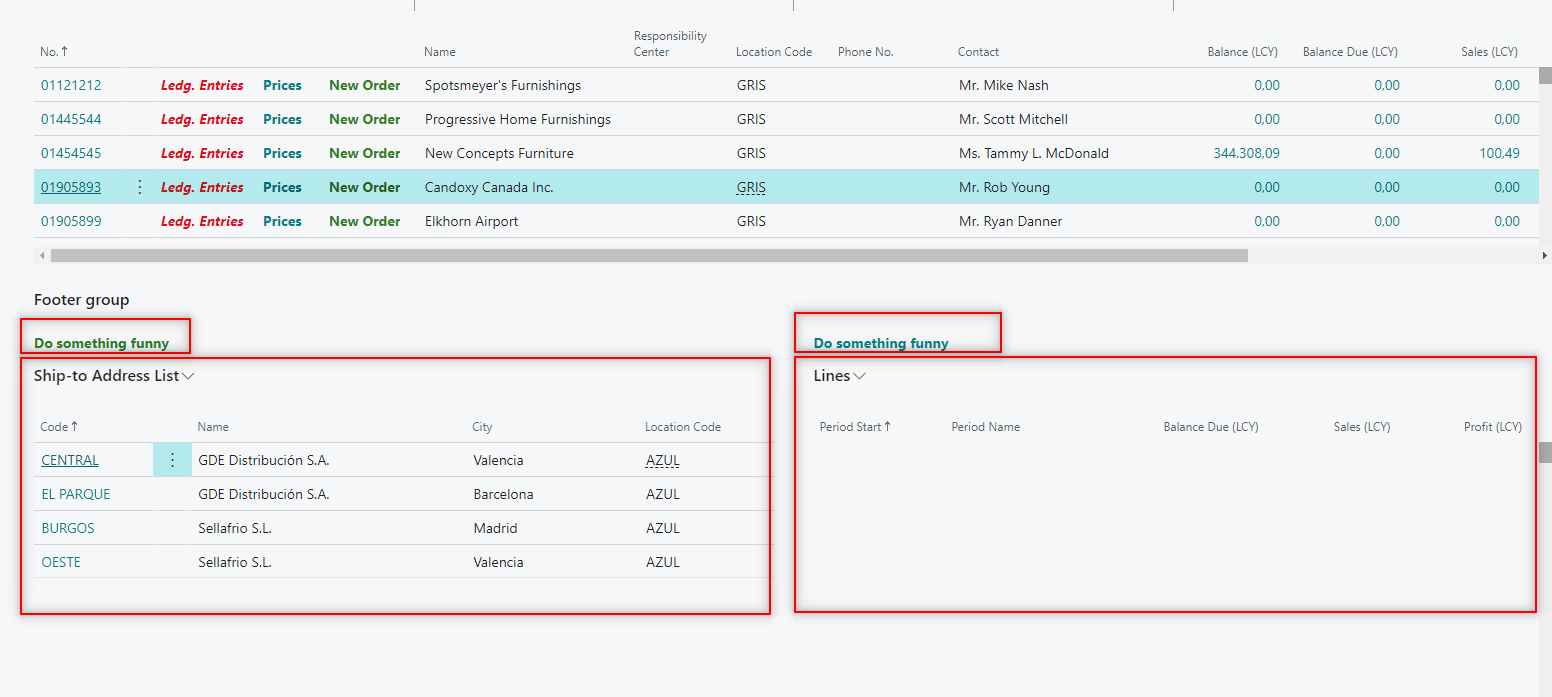Open Ledg. Entries for Elkhorn Airport
The image size is (1552, 697).
point(202,220)
